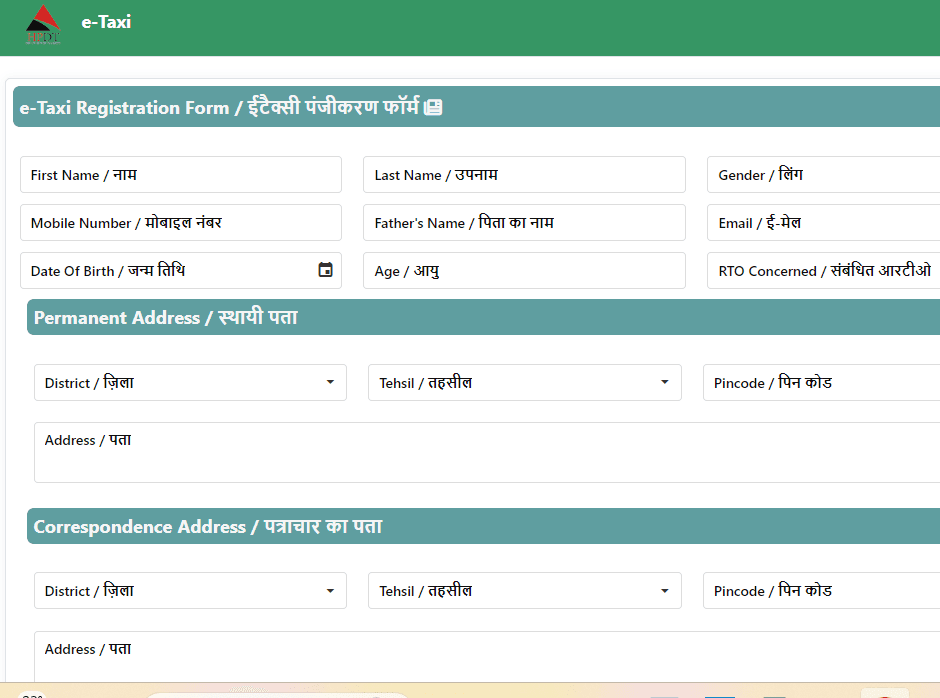Viewport: 940px width, 698px height.
Task: Select the Correspondence Address Pincode field
Action: tap(821, 591)
